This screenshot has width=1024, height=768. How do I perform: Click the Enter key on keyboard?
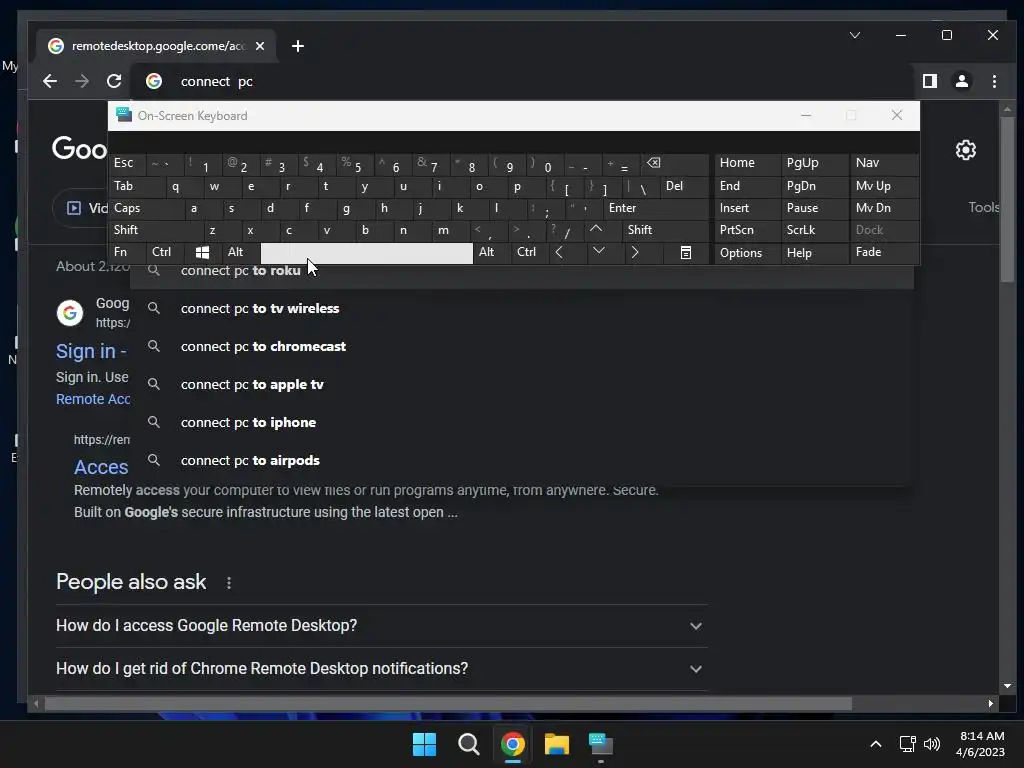pos(656,208)
